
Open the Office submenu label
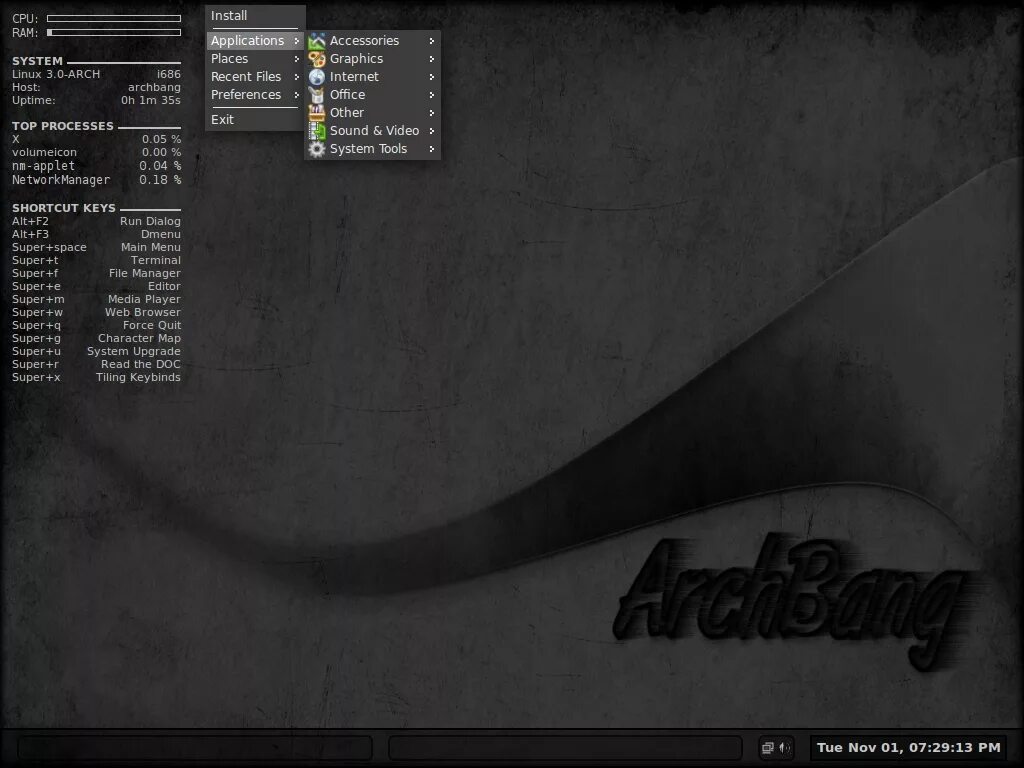(x=347, y=95)
